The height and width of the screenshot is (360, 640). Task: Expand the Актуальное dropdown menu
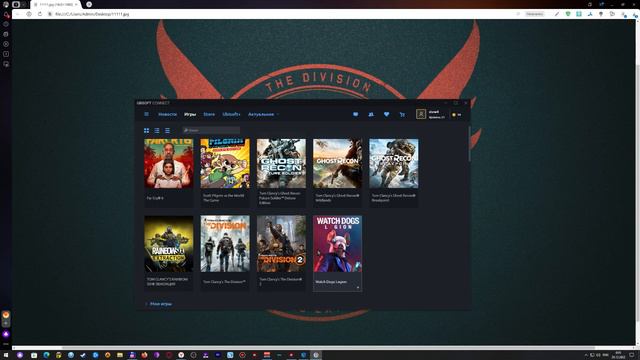(263, 114)
